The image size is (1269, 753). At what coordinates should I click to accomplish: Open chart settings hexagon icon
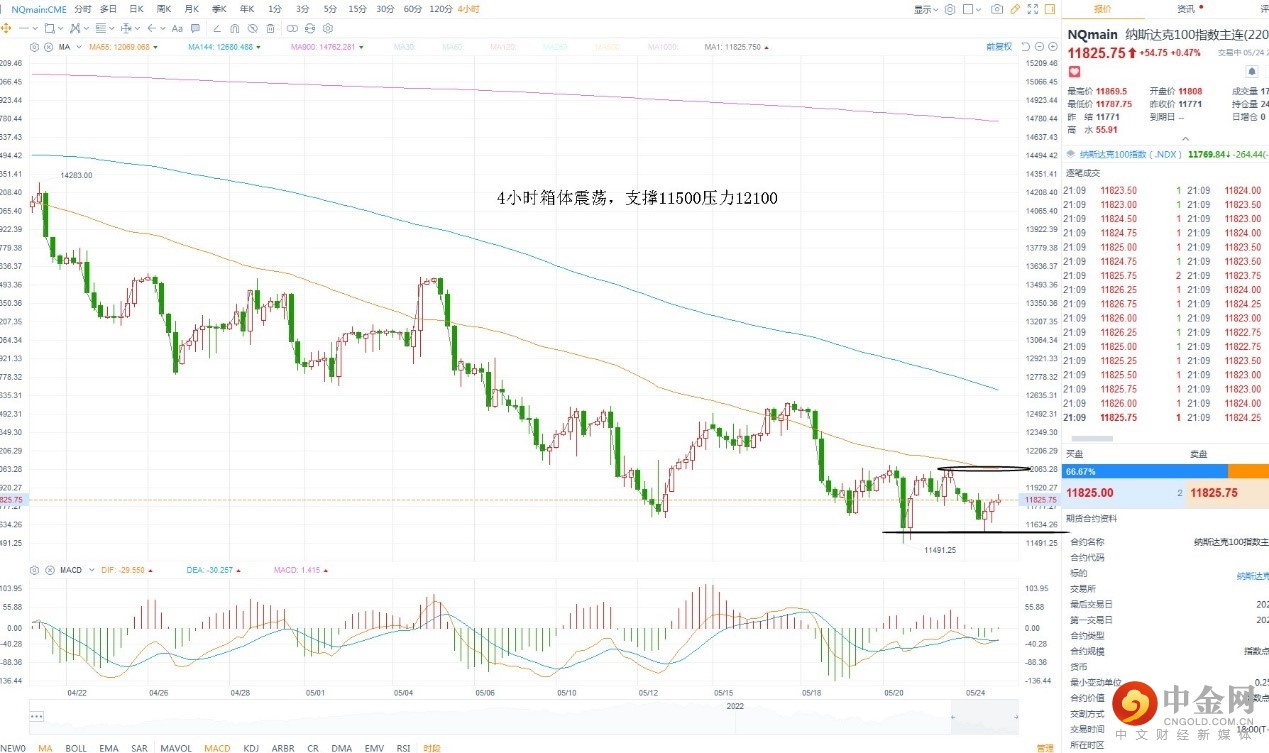(950, 9)
